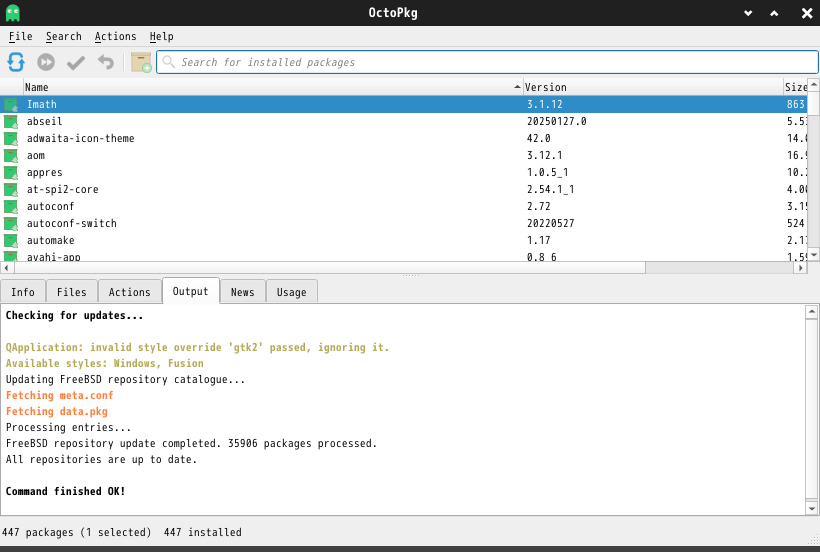Switch to the Info tab

(x=23, y=292)
